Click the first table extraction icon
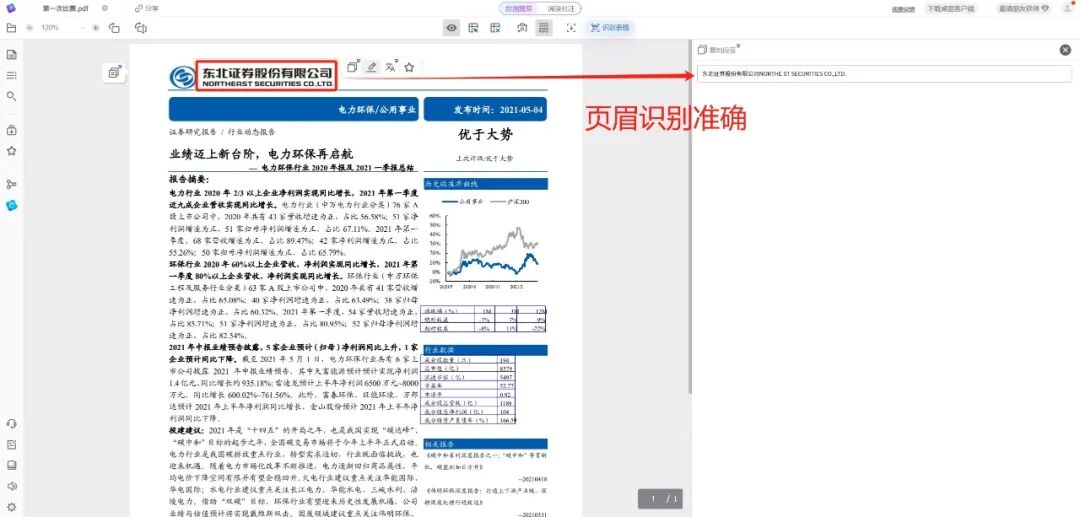1080x517 pixels. tap(473, 28)
